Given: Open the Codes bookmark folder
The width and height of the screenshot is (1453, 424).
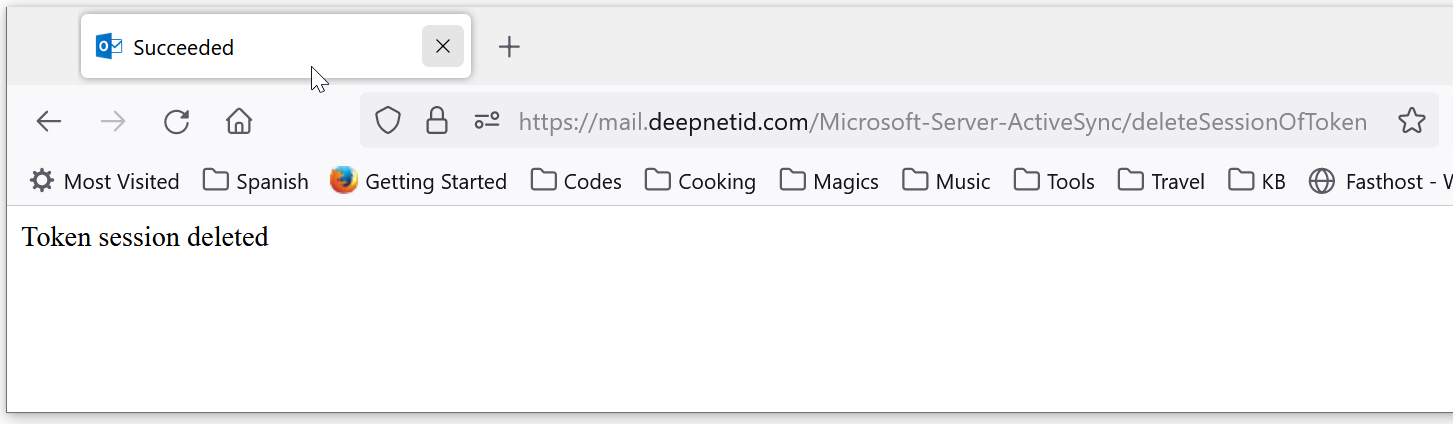Looking at the screenshot, I should 577,181.
